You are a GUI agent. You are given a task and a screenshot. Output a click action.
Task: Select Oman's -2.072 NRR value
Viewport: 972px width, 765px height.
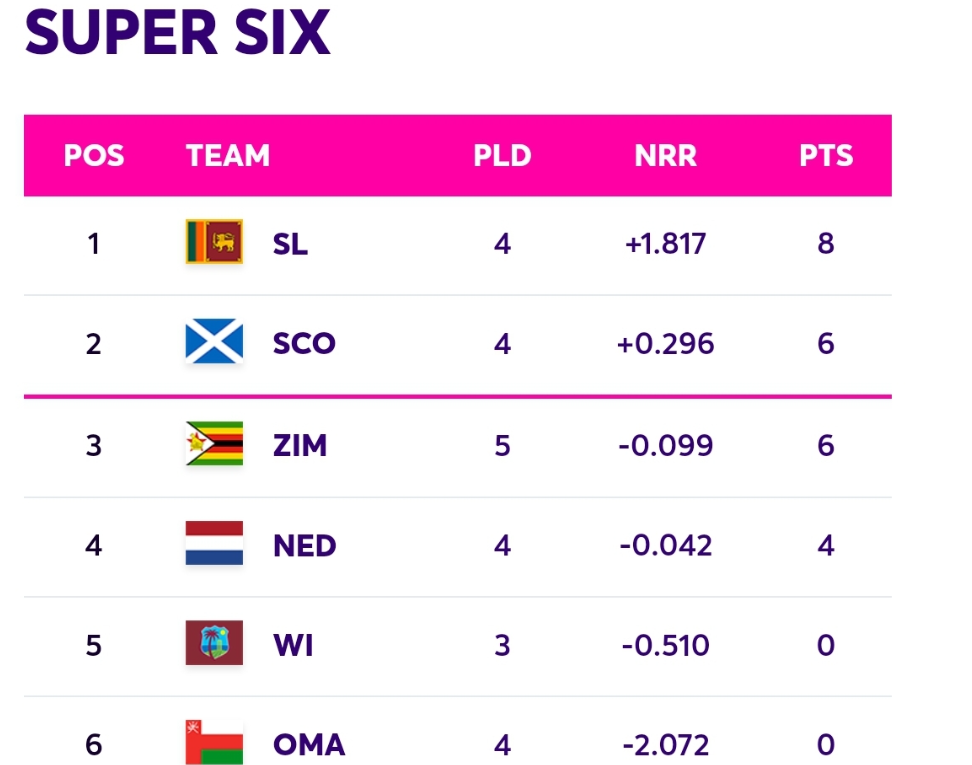click(x=665, y=745)
